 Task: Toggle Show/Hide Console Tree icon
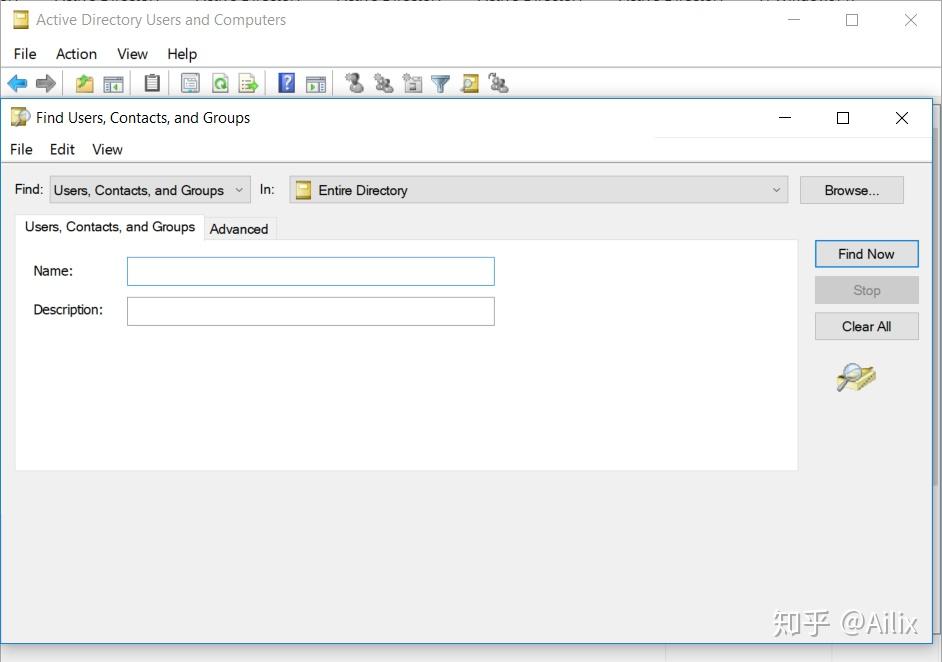click(113, 84)
